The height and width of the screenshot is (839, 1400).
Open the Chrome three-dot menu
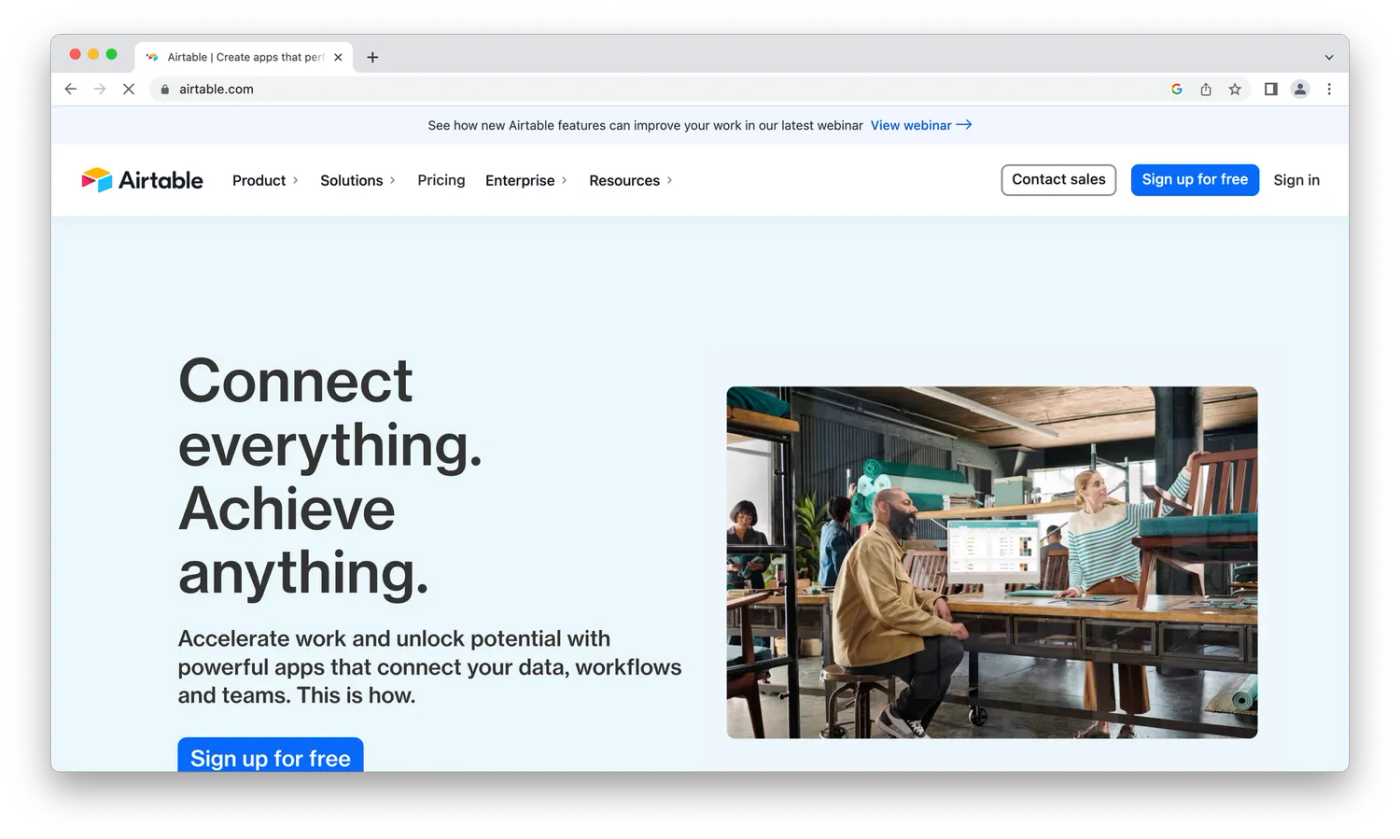click(1330, 89)
